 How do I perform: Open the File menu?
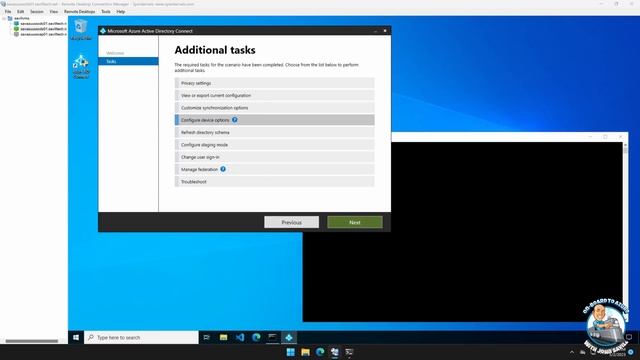[8, 11]
